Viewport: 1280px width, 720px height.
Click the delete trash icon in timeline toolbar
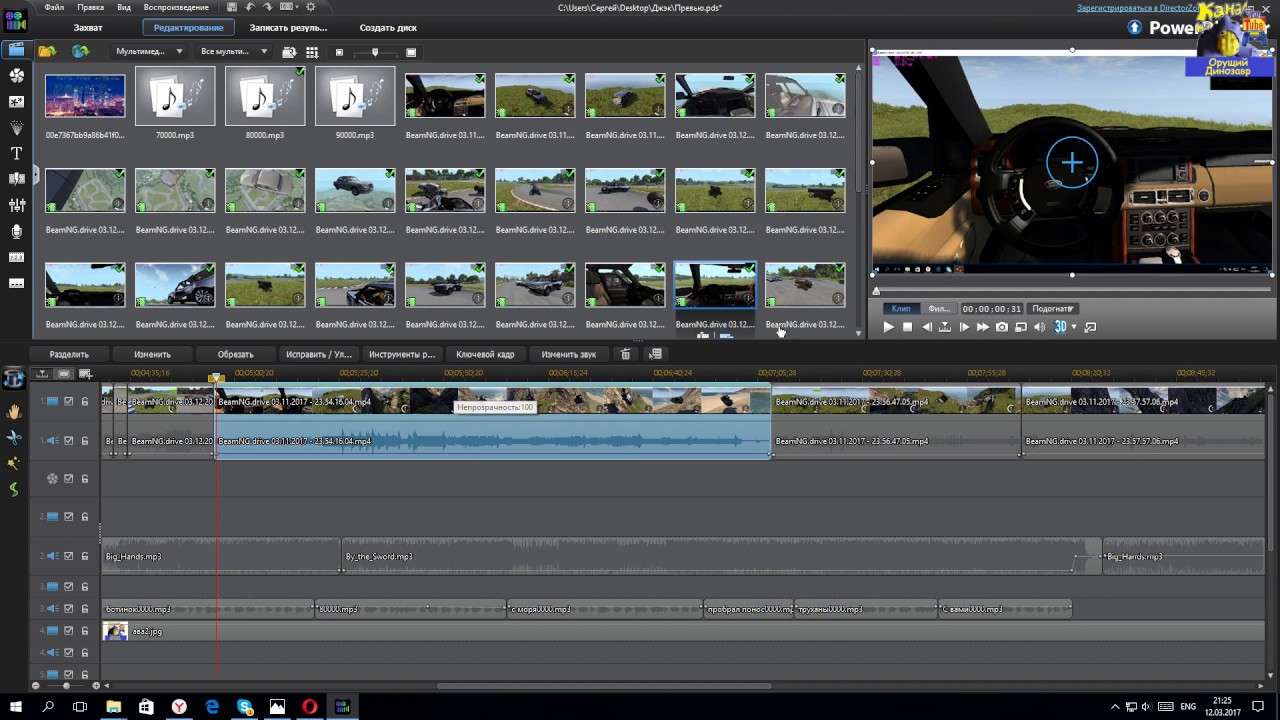point(626,354)
